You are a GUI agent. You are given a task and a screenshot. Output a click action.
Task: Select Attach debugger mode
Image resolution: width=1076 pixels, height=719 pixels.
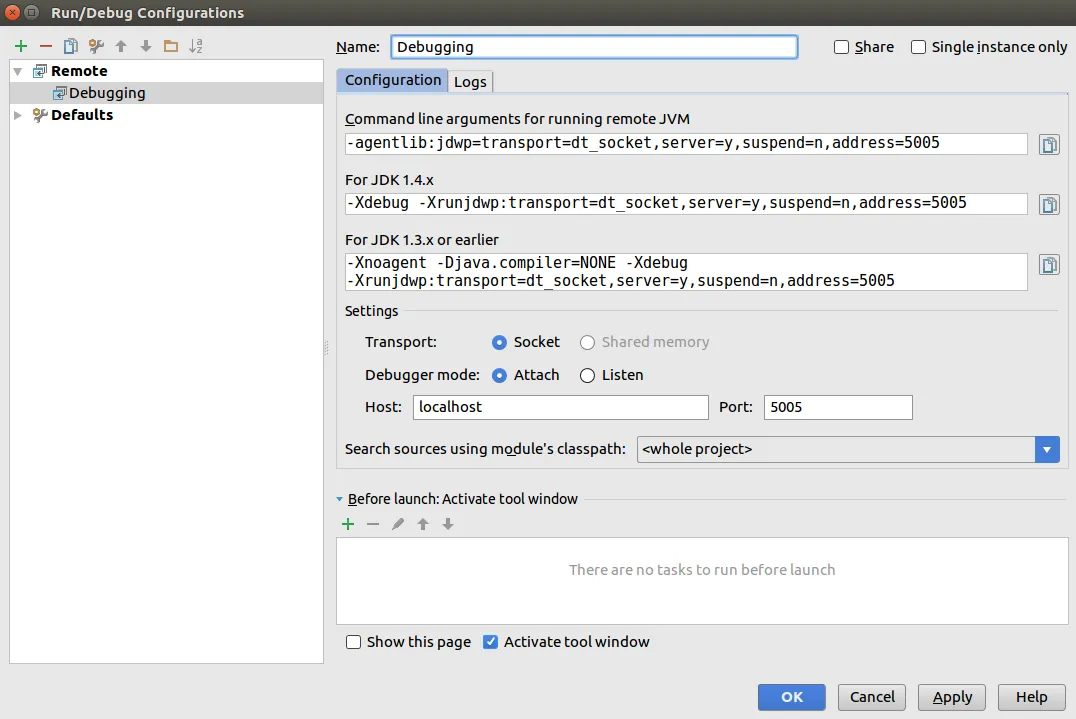500,375
